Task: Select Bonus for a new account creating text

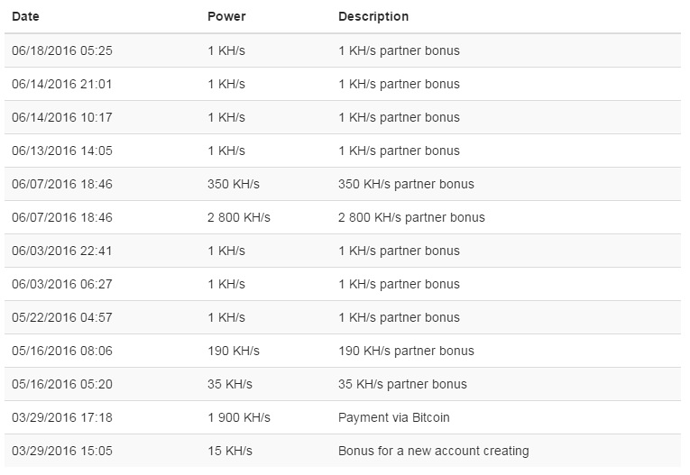Action: pyautogui.click(x=433, y=451)
